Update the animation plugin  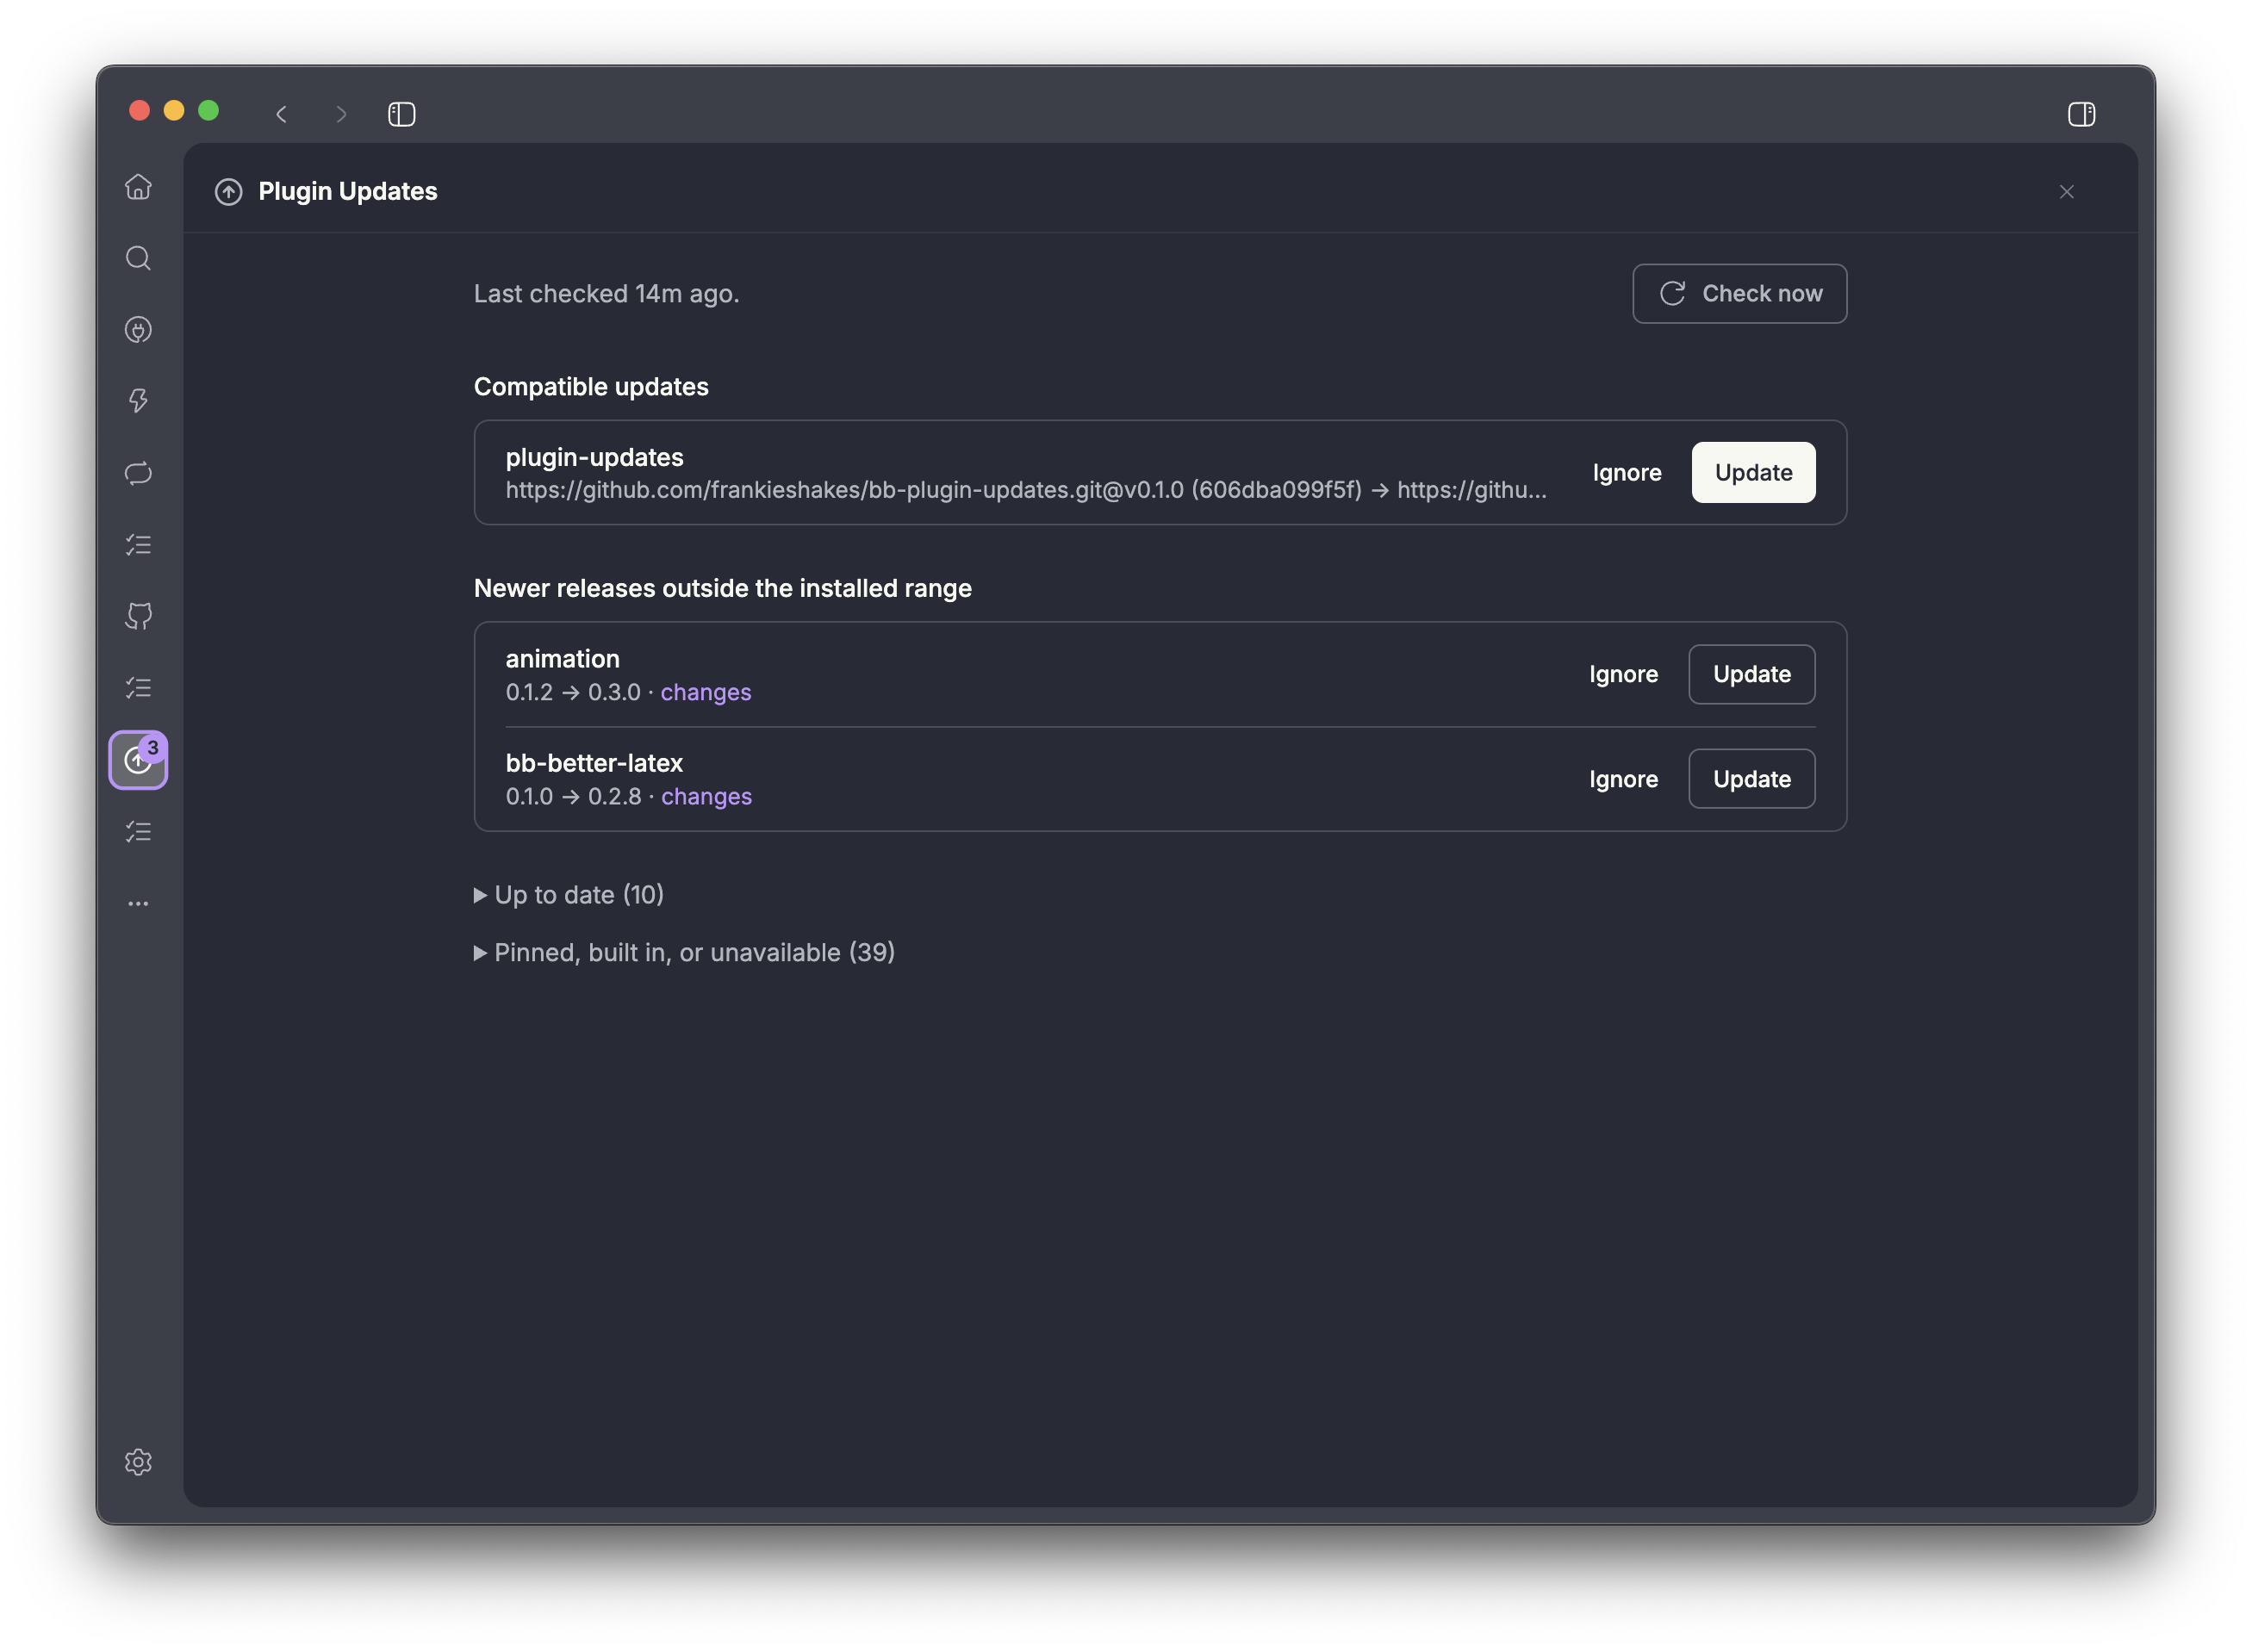point(1751,675)
